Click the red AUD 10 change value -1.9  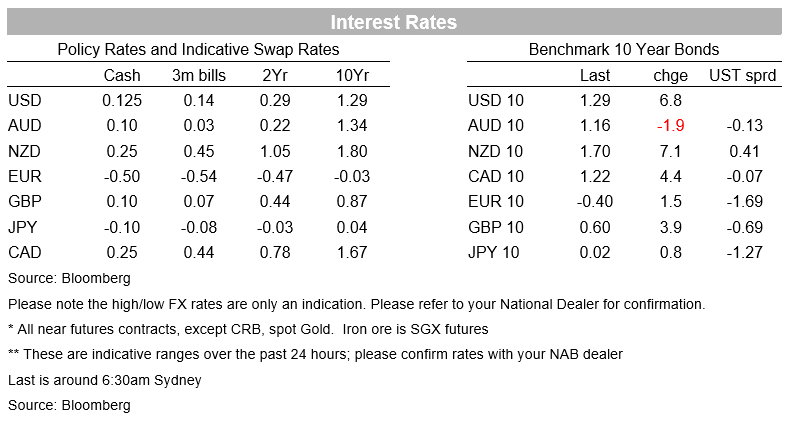coord(671,126)
